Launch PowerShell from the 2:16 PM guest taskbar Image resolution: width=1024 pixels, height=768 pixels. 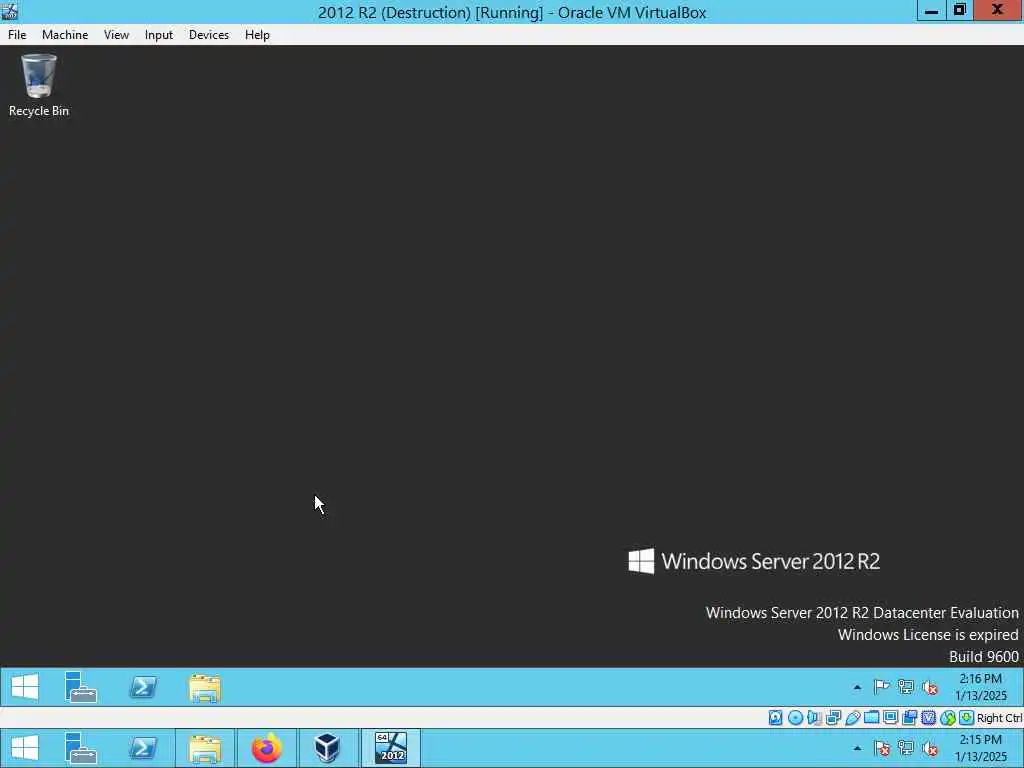[143, 687]
